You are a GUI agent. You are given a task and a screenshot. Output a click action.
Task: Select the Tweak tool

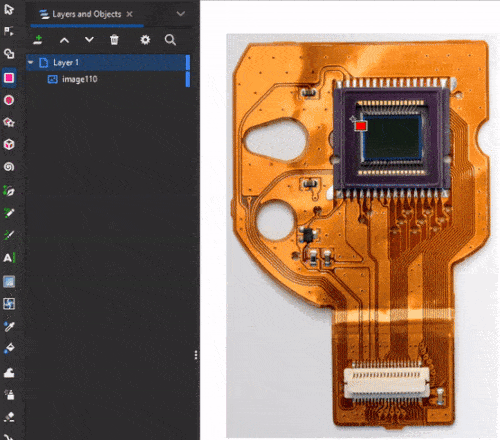9,373
